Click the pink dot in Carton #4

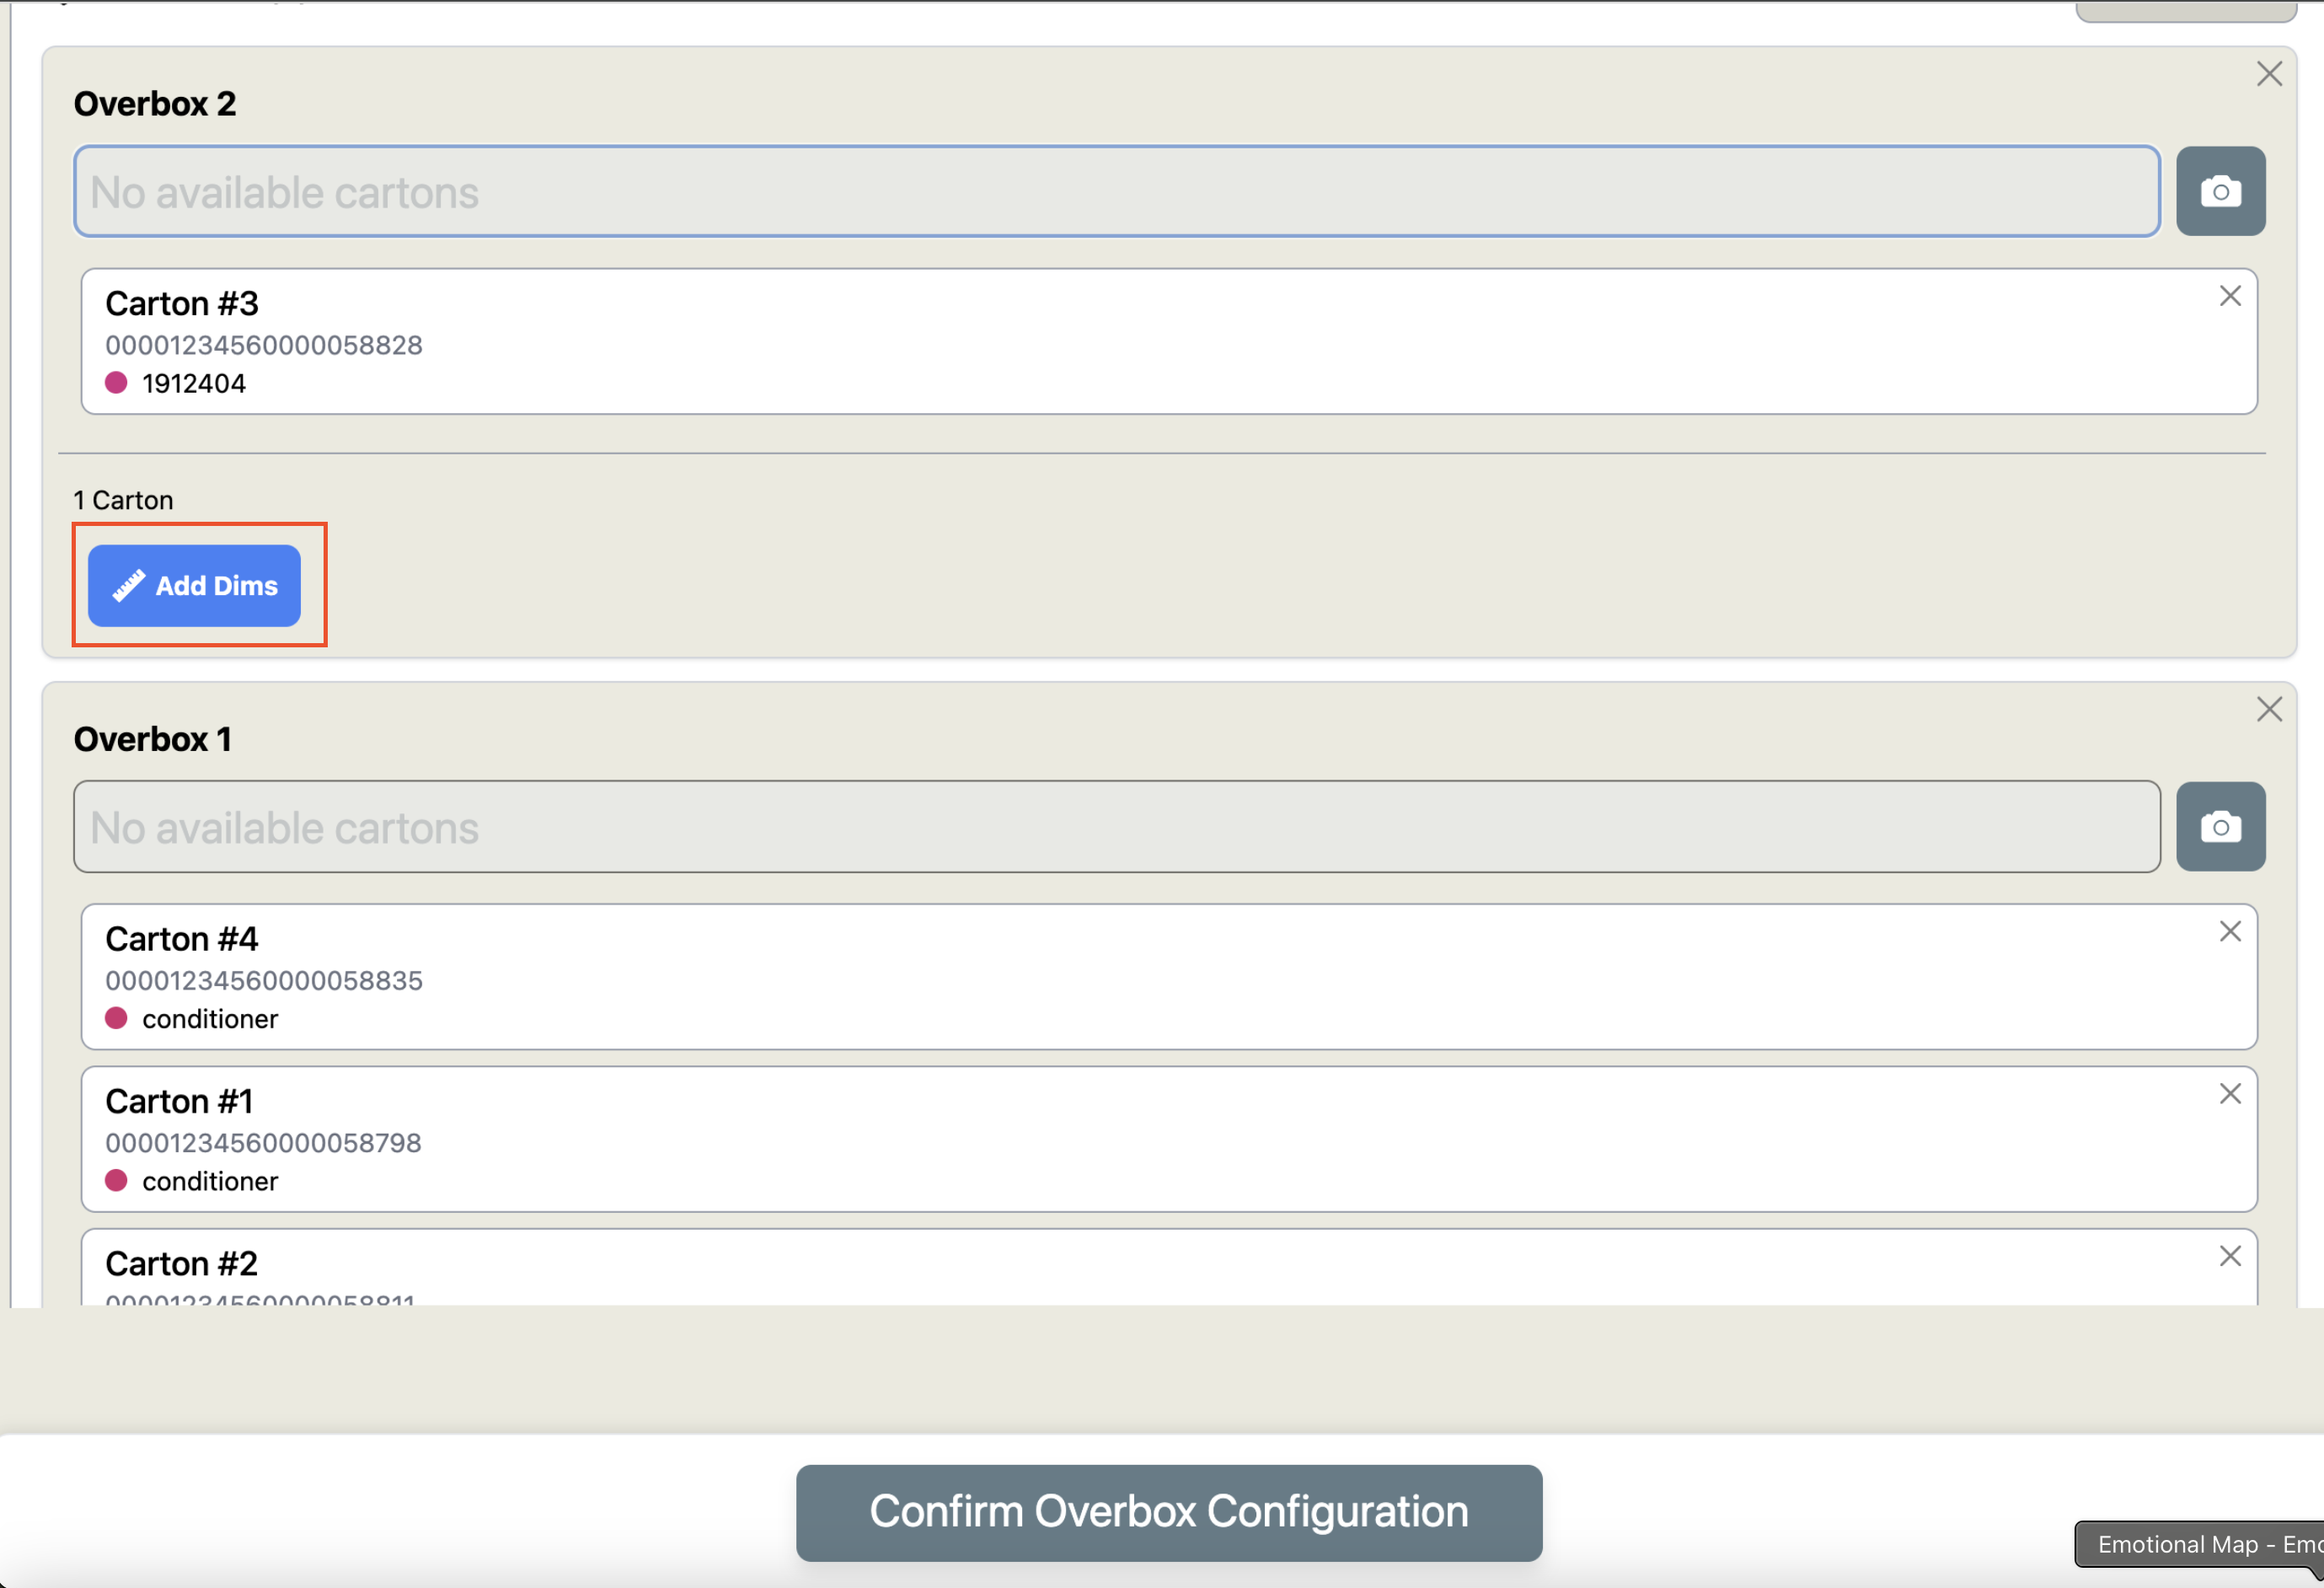(116, 1018)
